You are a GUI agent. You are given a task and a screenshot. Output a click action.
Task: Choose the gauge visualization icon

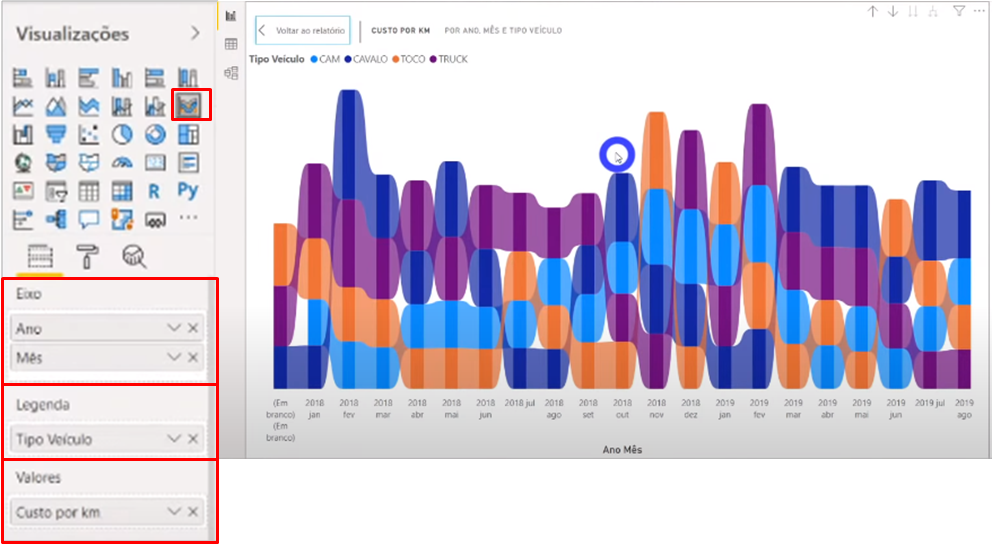point(122,162)
